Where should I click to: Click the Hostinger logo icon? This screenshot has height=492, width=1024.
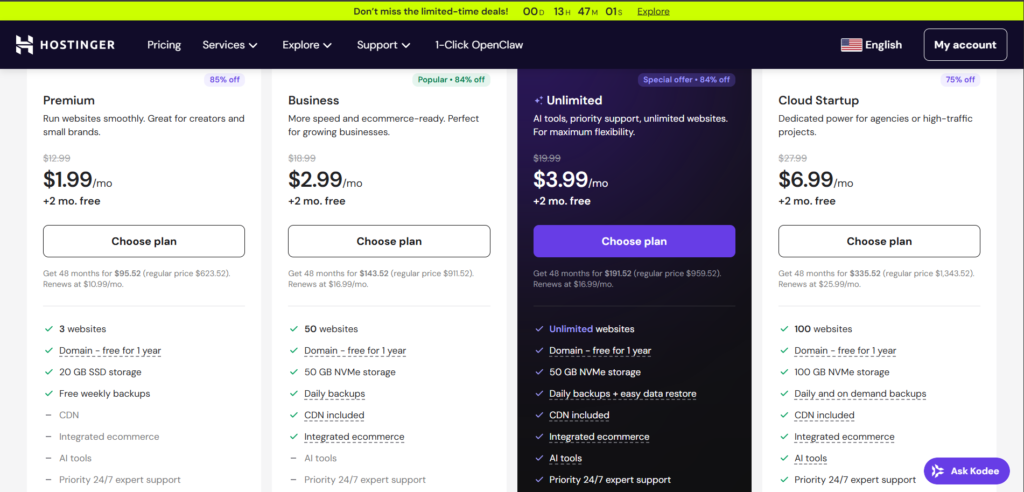coord(25,45)
